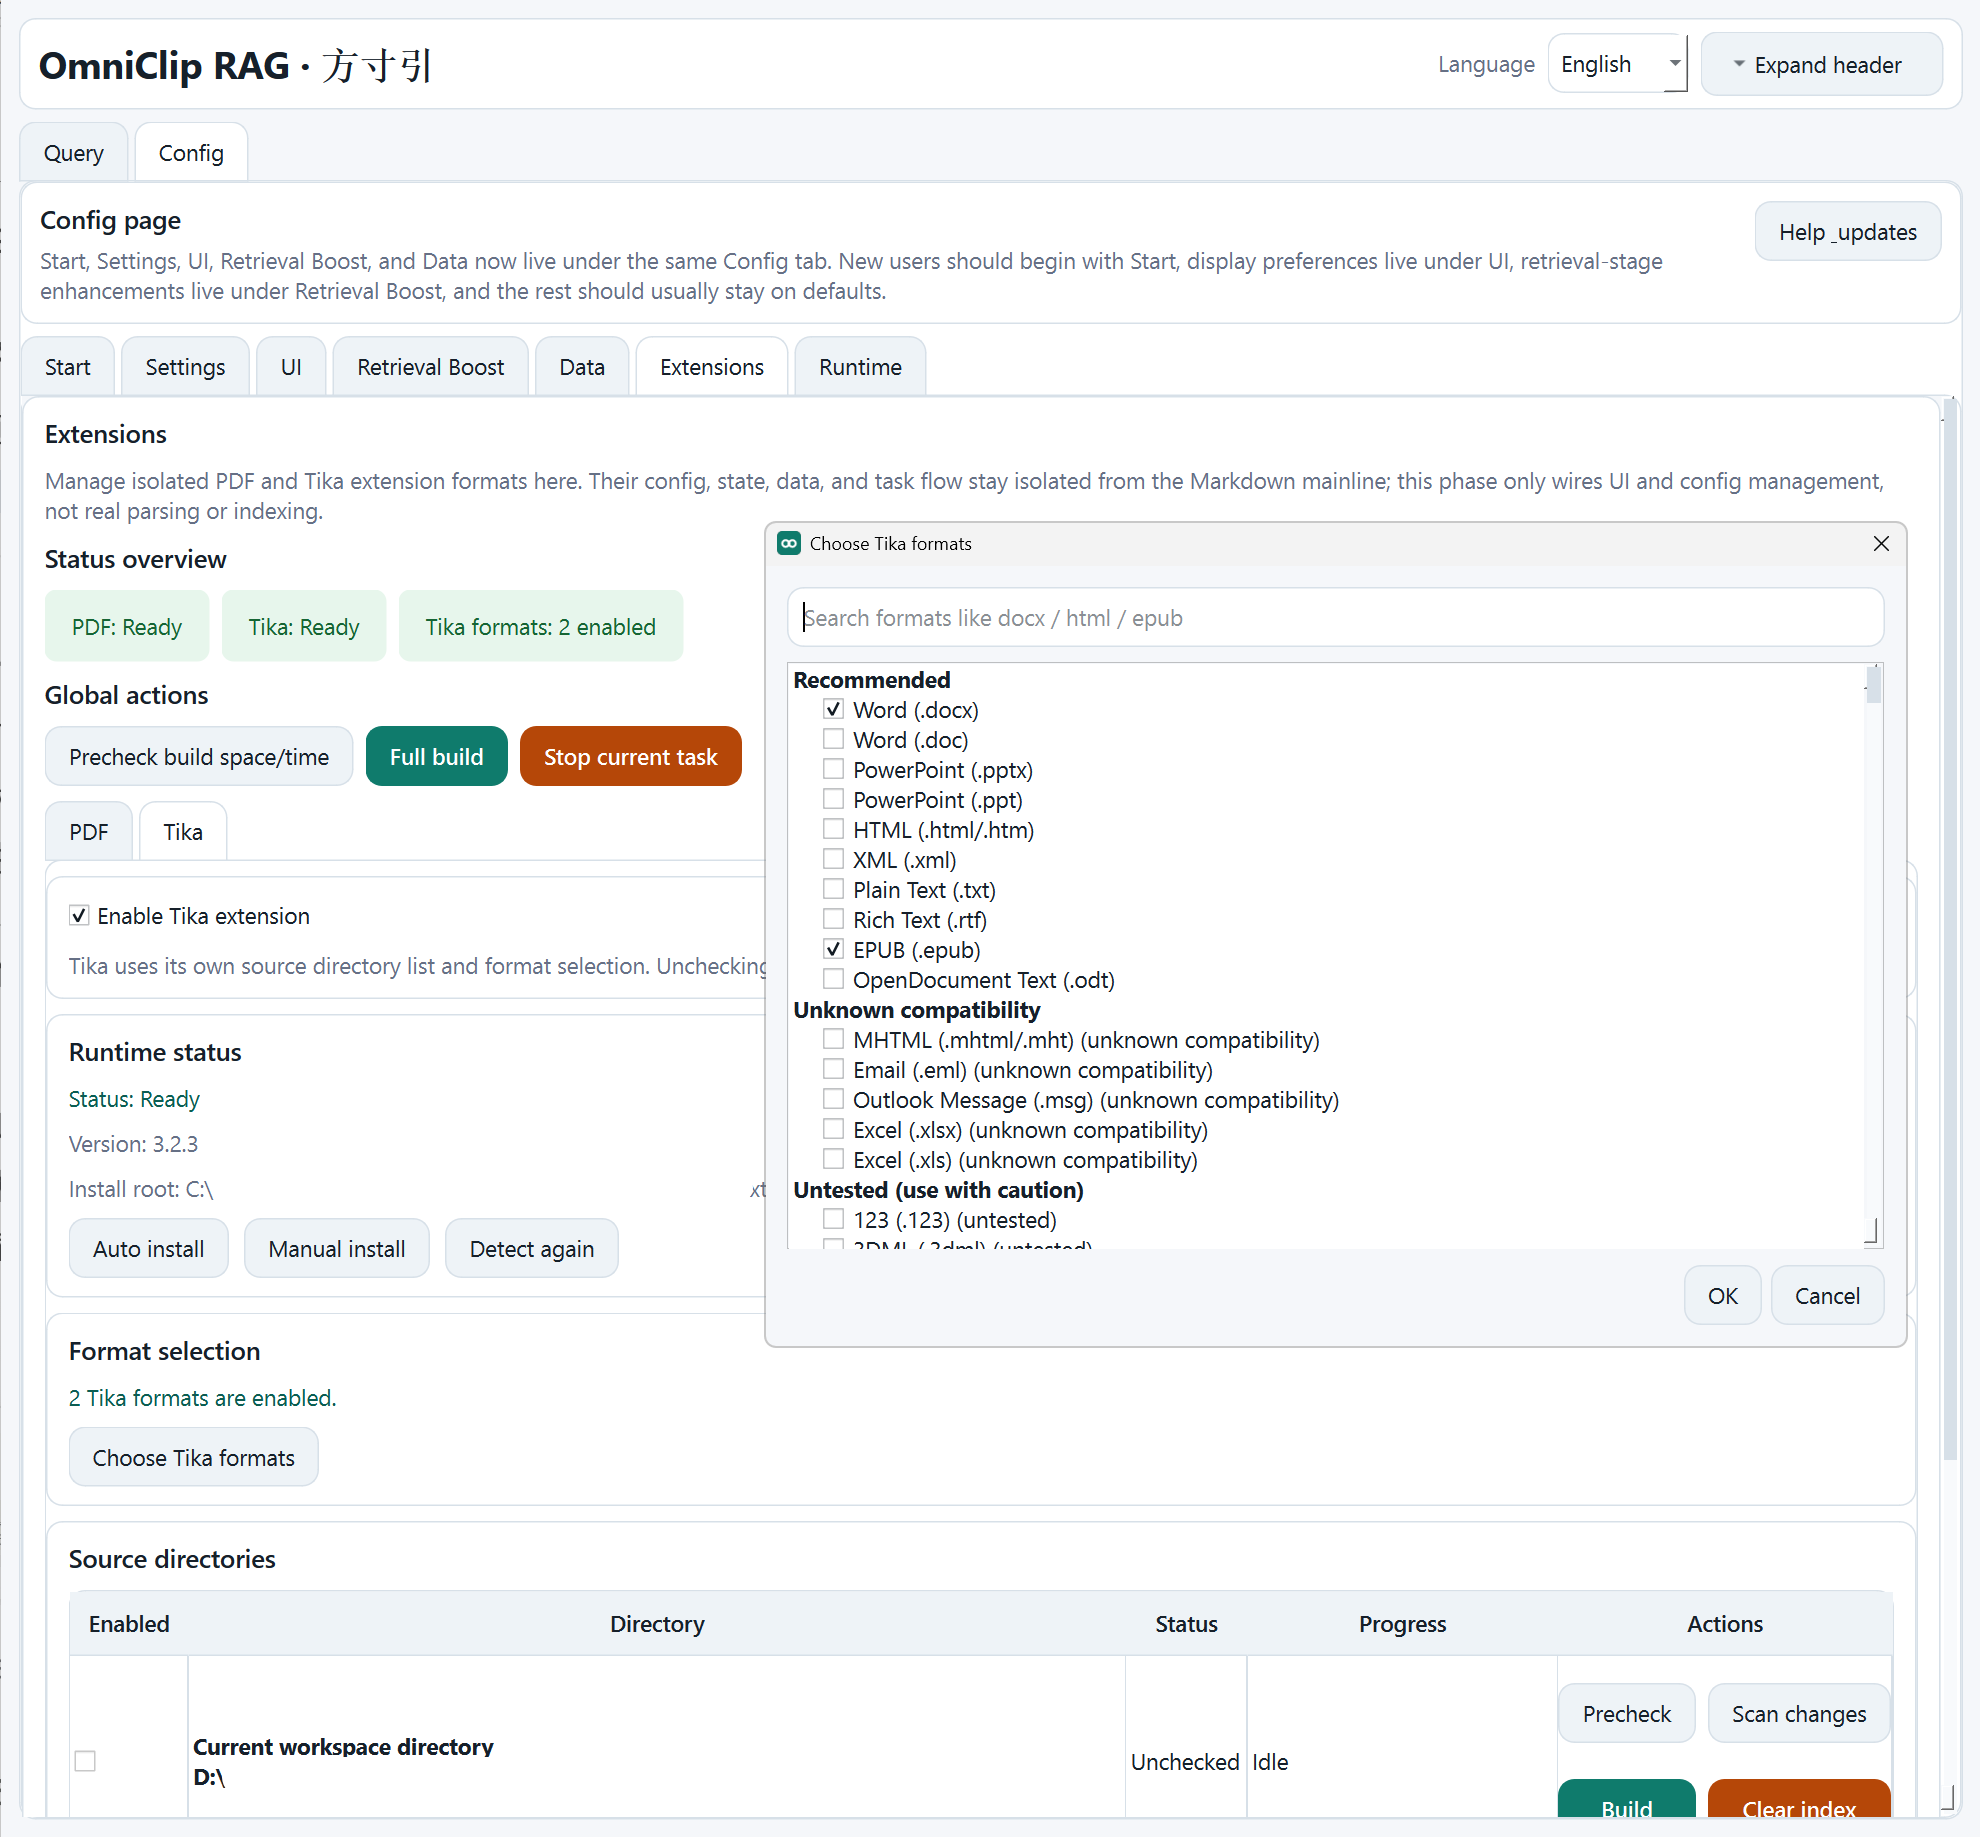
Task: Open the Retrieval Boost tab
Action: tap(430, 367)
